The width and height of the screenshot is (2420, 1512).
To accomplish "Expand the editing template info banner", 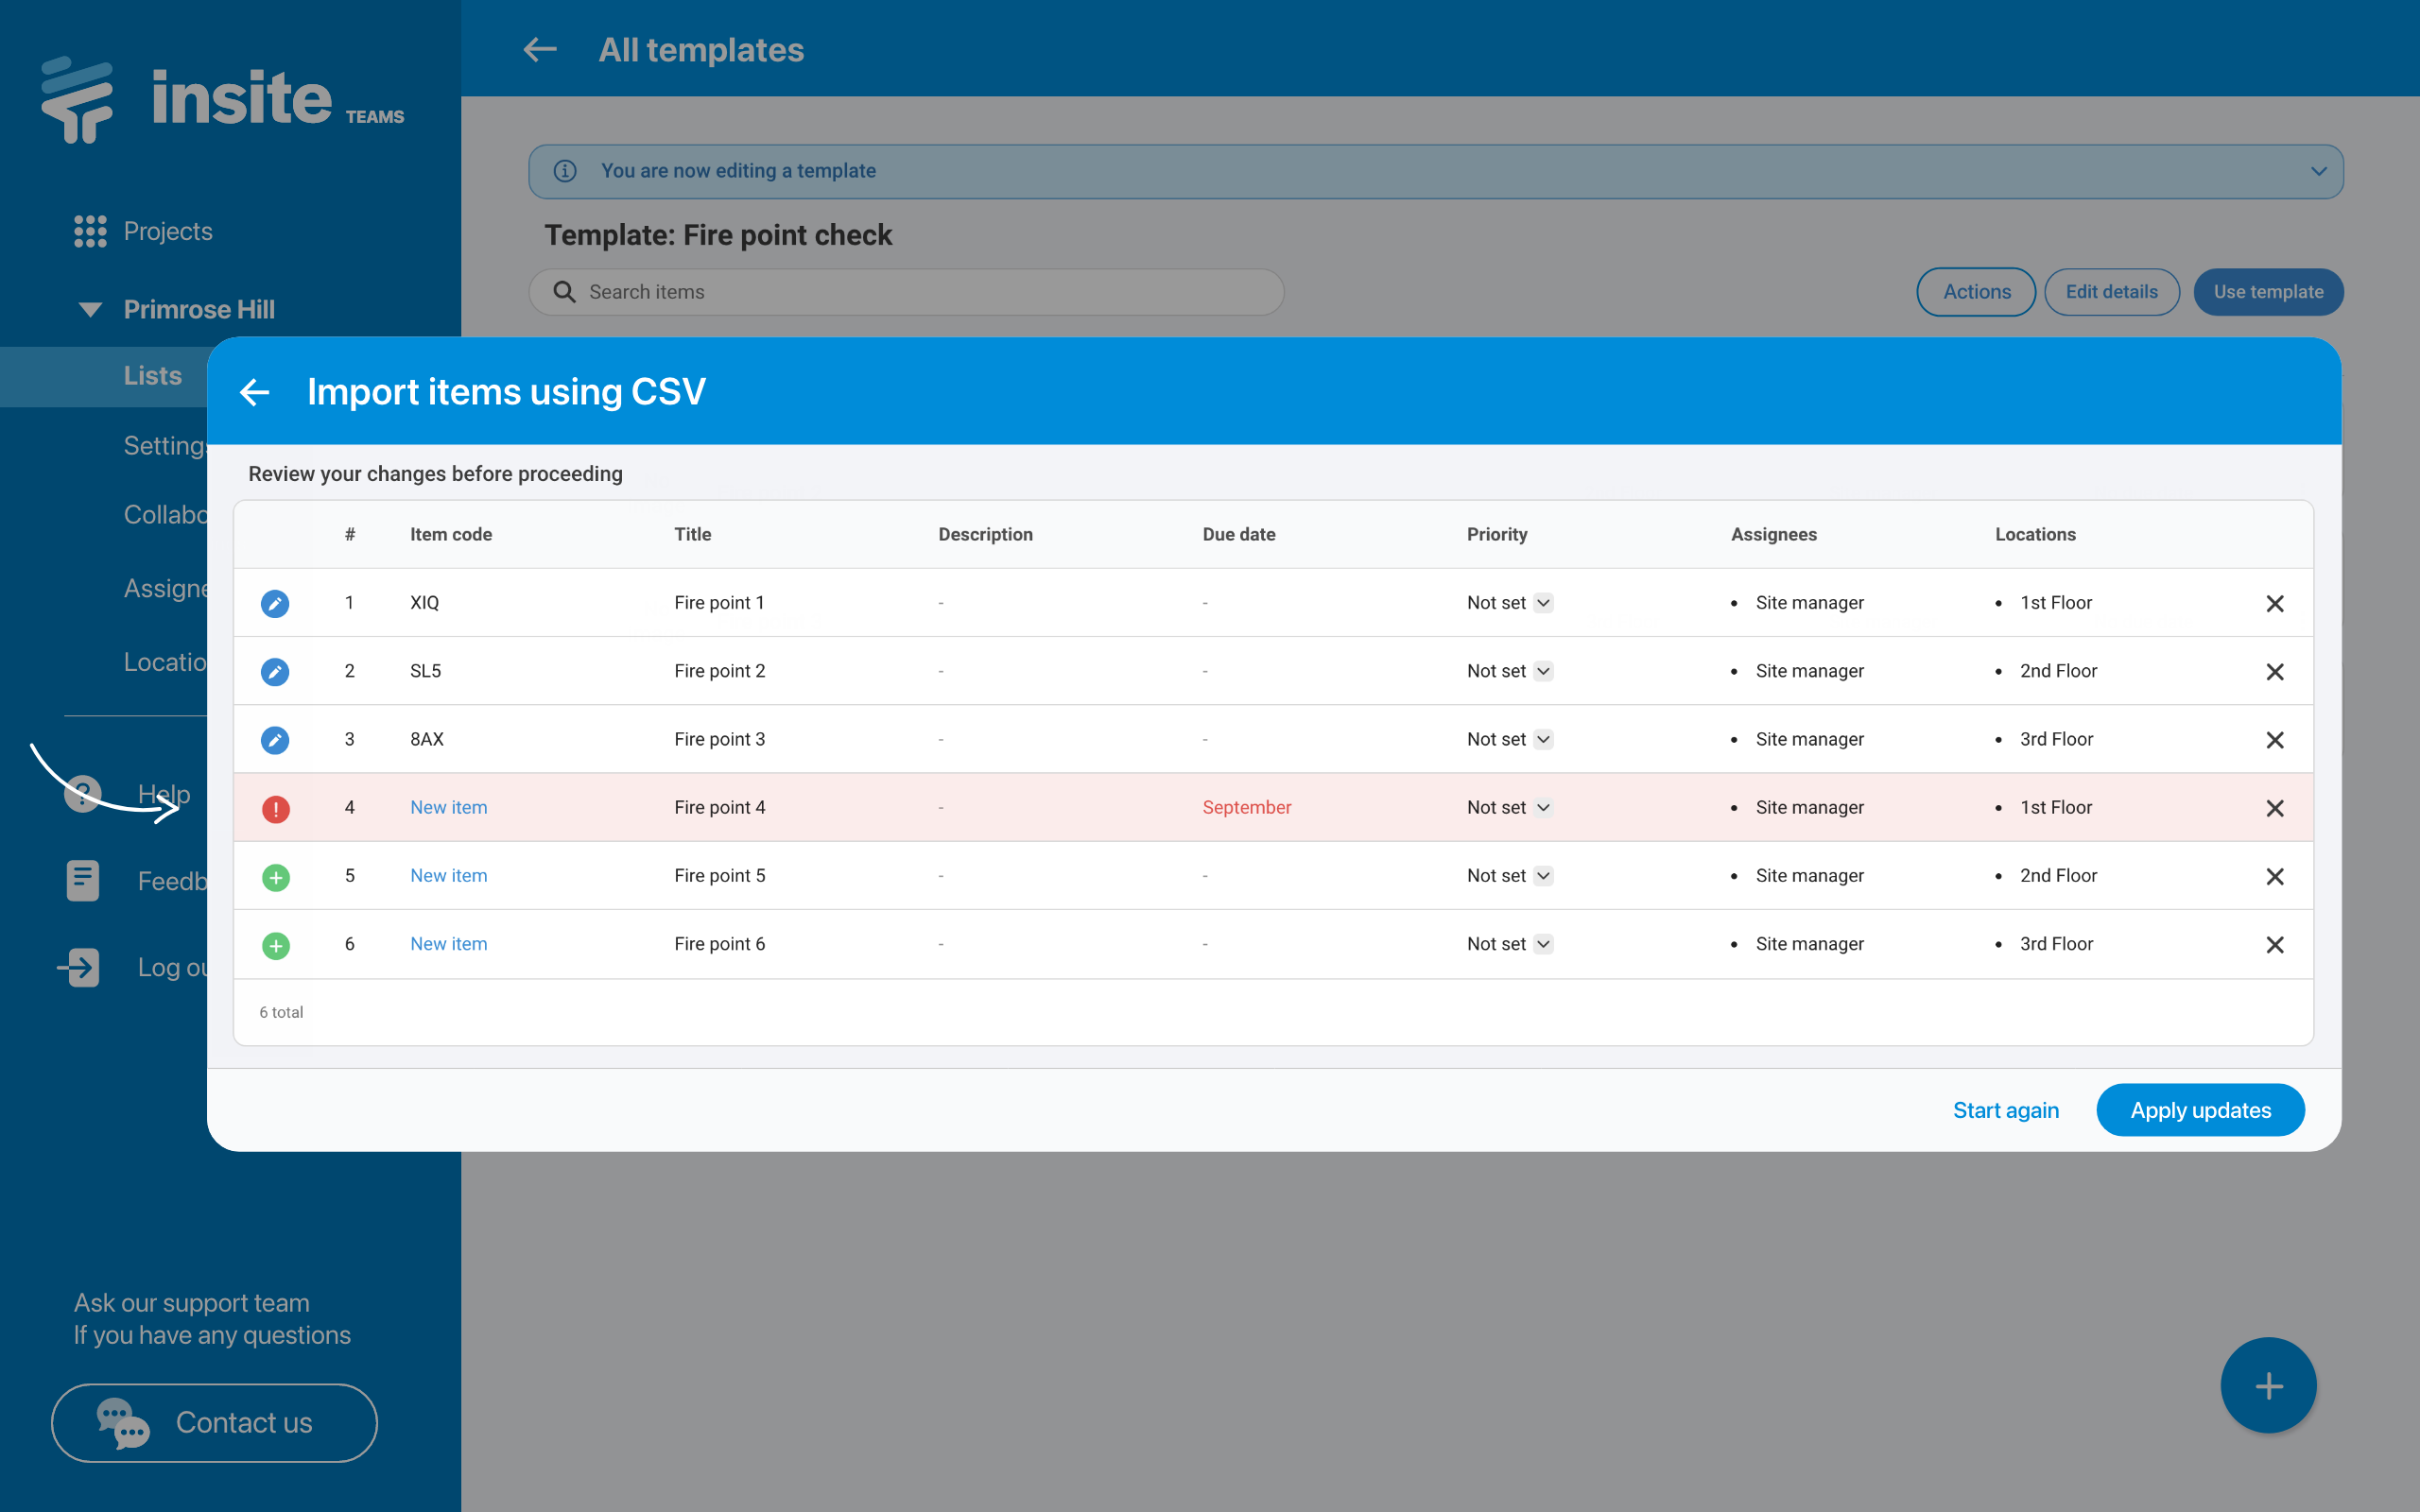I will click(x=2318, y=171).
